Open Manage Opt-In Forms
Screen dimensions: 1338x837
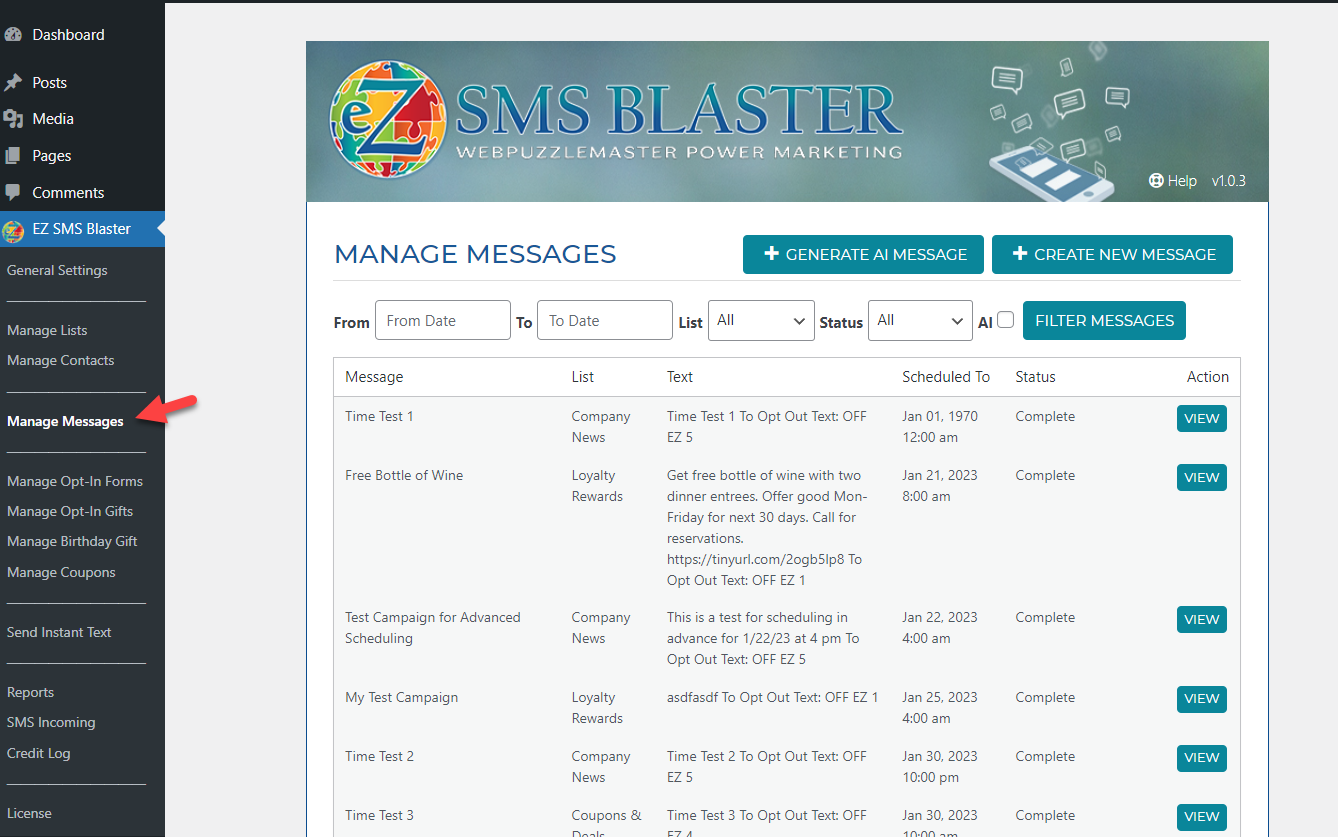[x=75, y=481]
